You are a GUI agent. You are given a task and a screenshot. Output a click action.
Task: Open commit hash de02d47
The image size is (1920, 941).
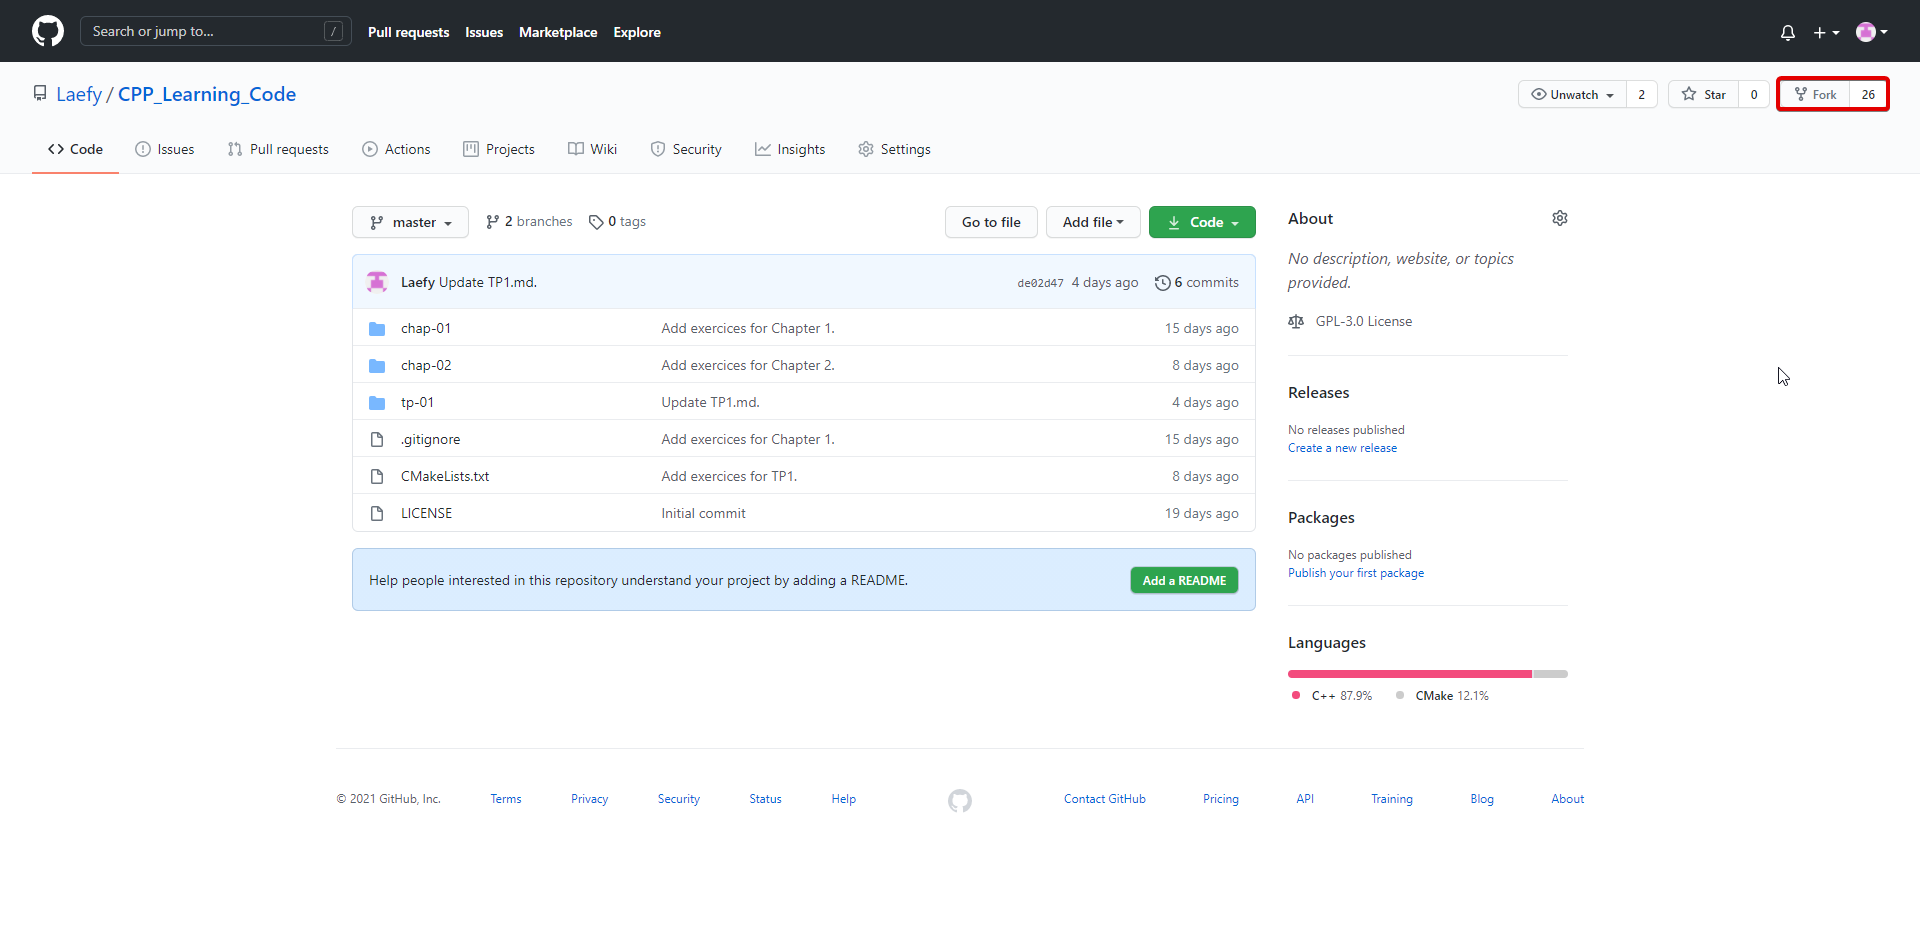point(1040,283)
